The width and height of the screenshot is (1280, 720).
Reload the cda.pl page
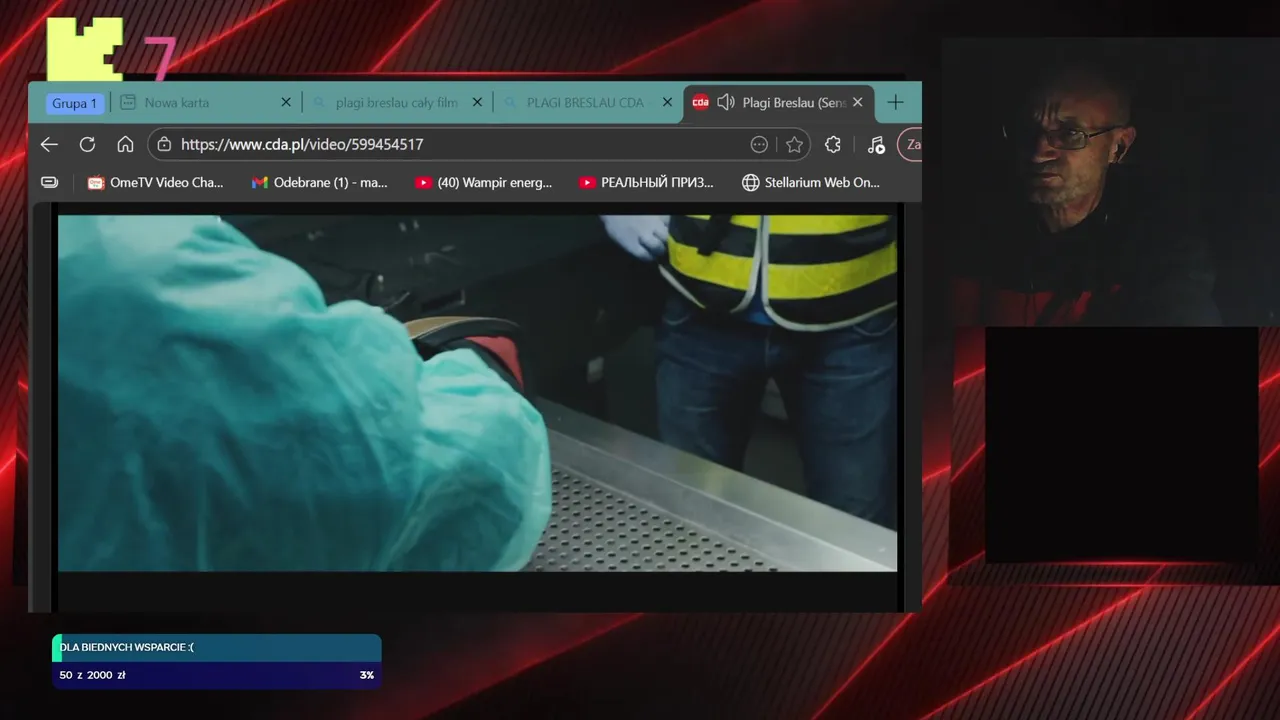pos(87,144)
